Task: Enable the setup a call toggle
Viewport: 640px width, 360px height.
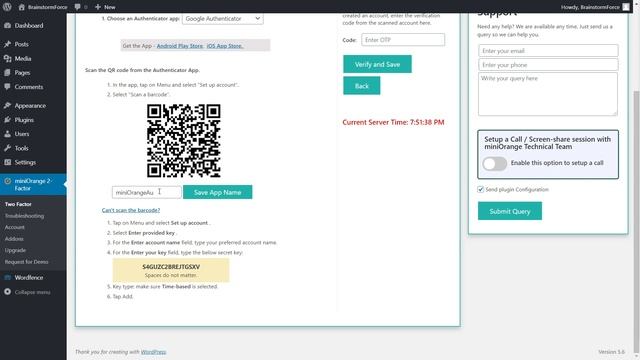Action: pyautogui.click(x=495, y=164)
